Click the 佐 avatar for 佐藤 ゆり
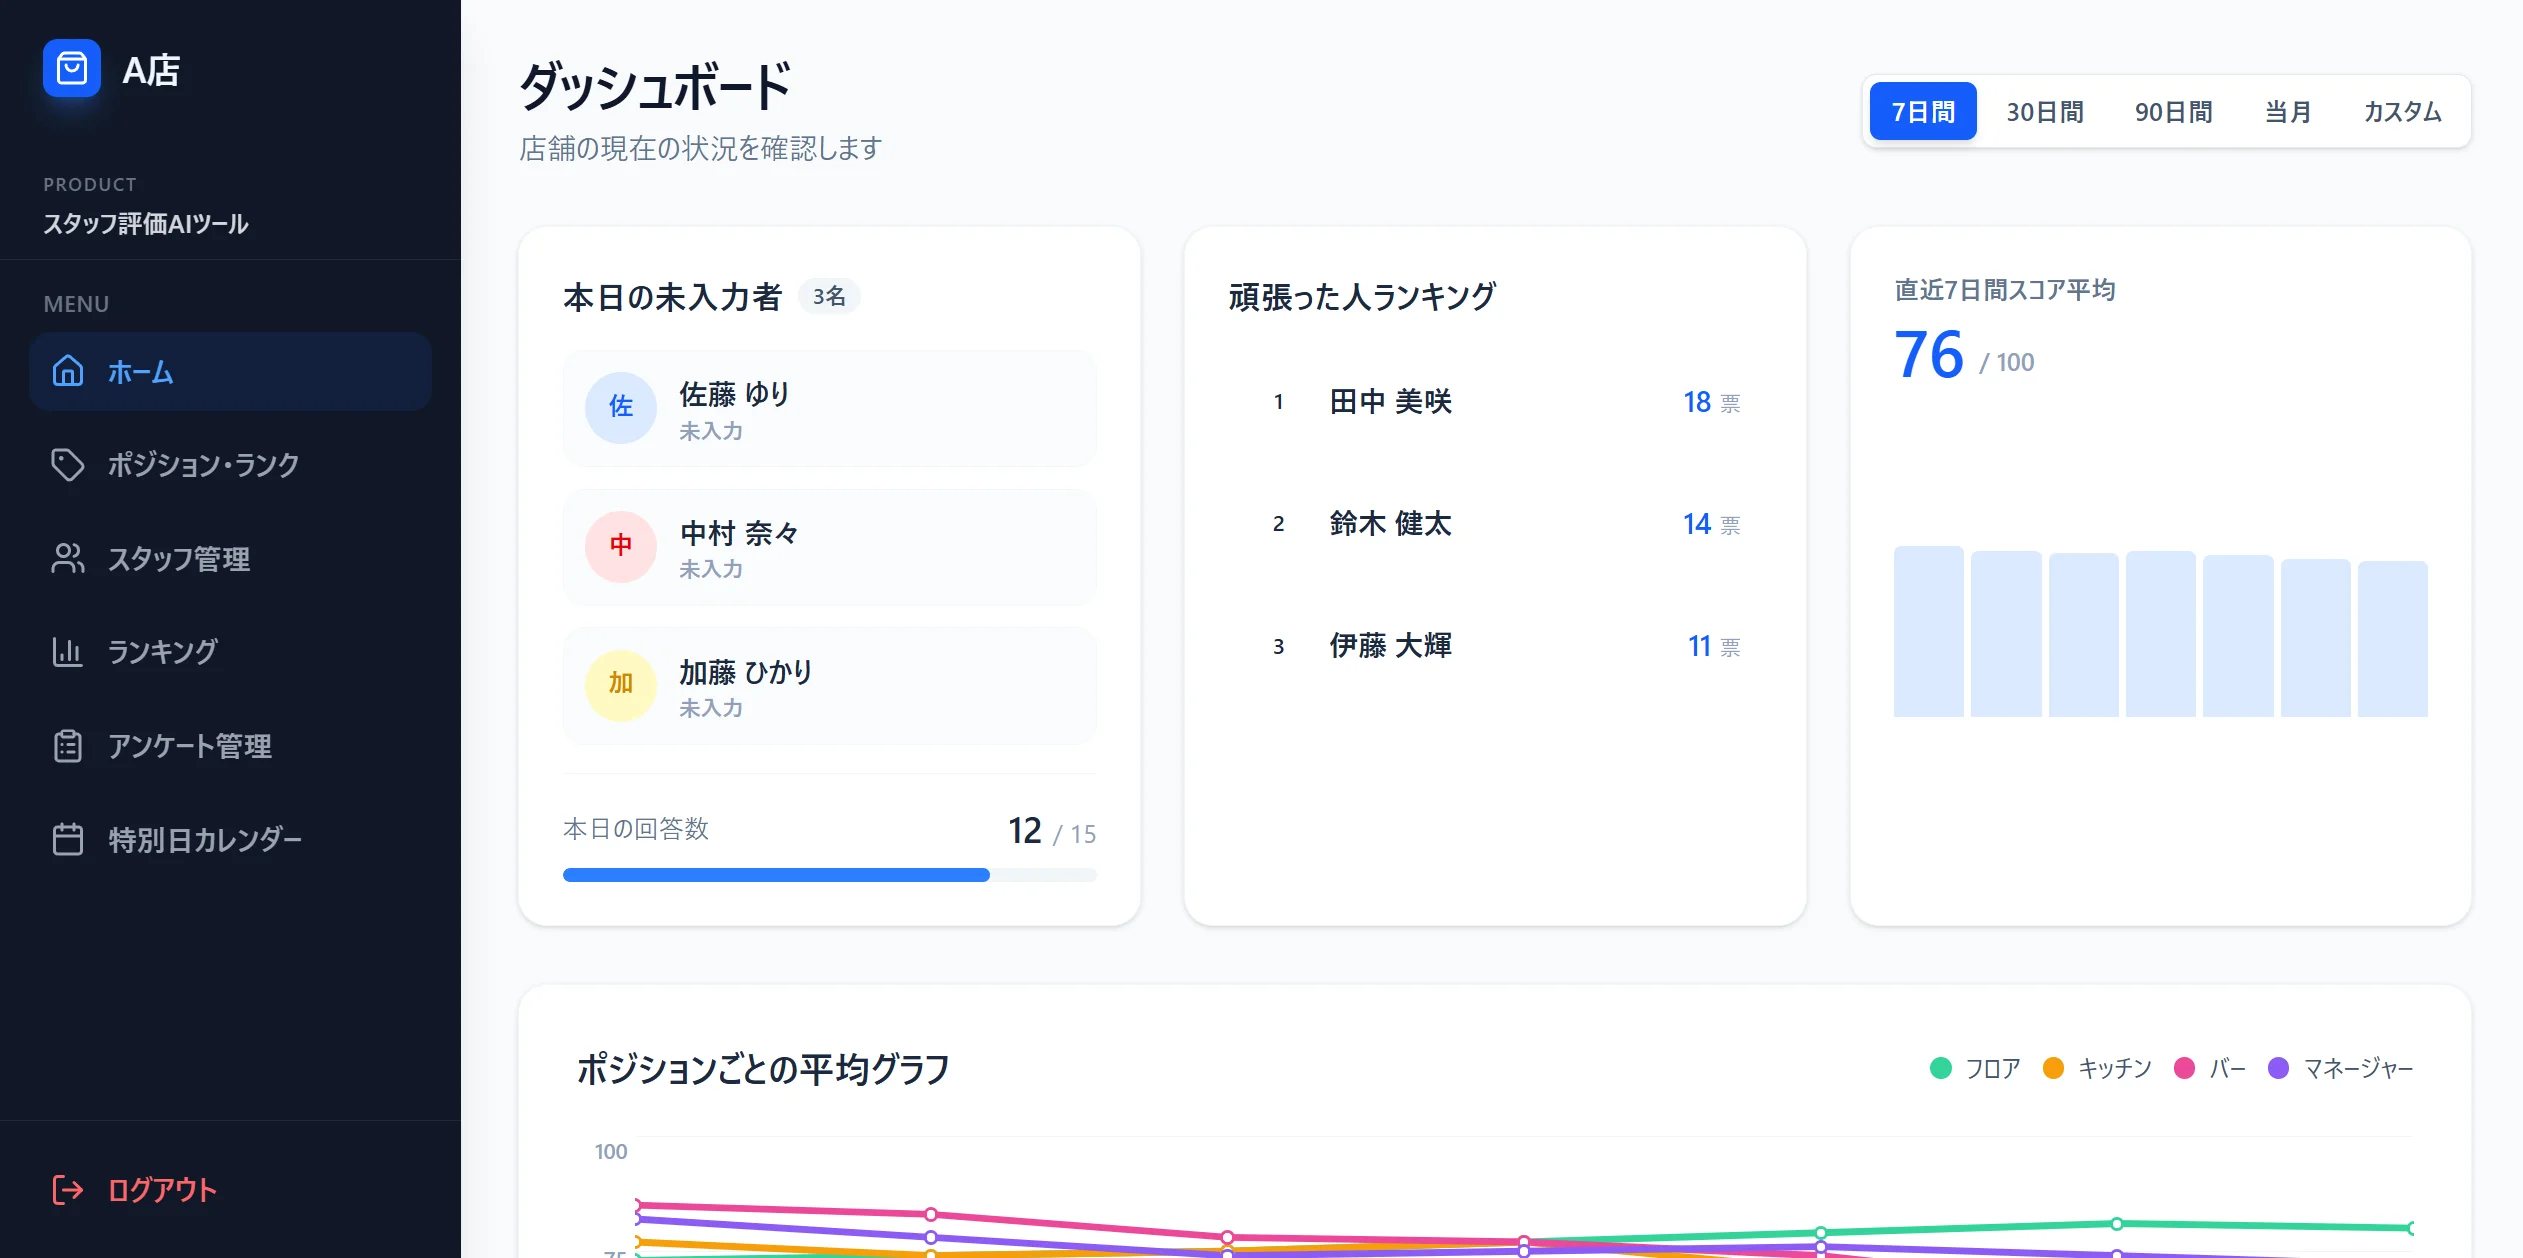Screen dimensions: 2523x1258 click(x=621, y=407)
